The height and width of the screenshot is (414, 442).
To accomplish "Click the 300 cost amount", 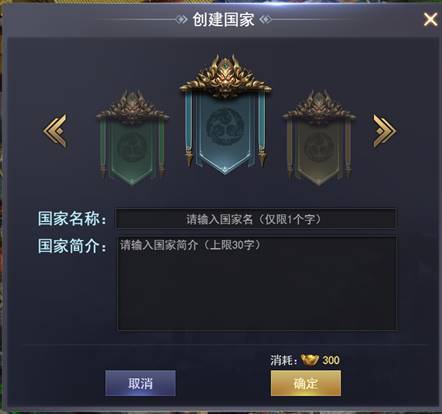I will coord(331,360).
